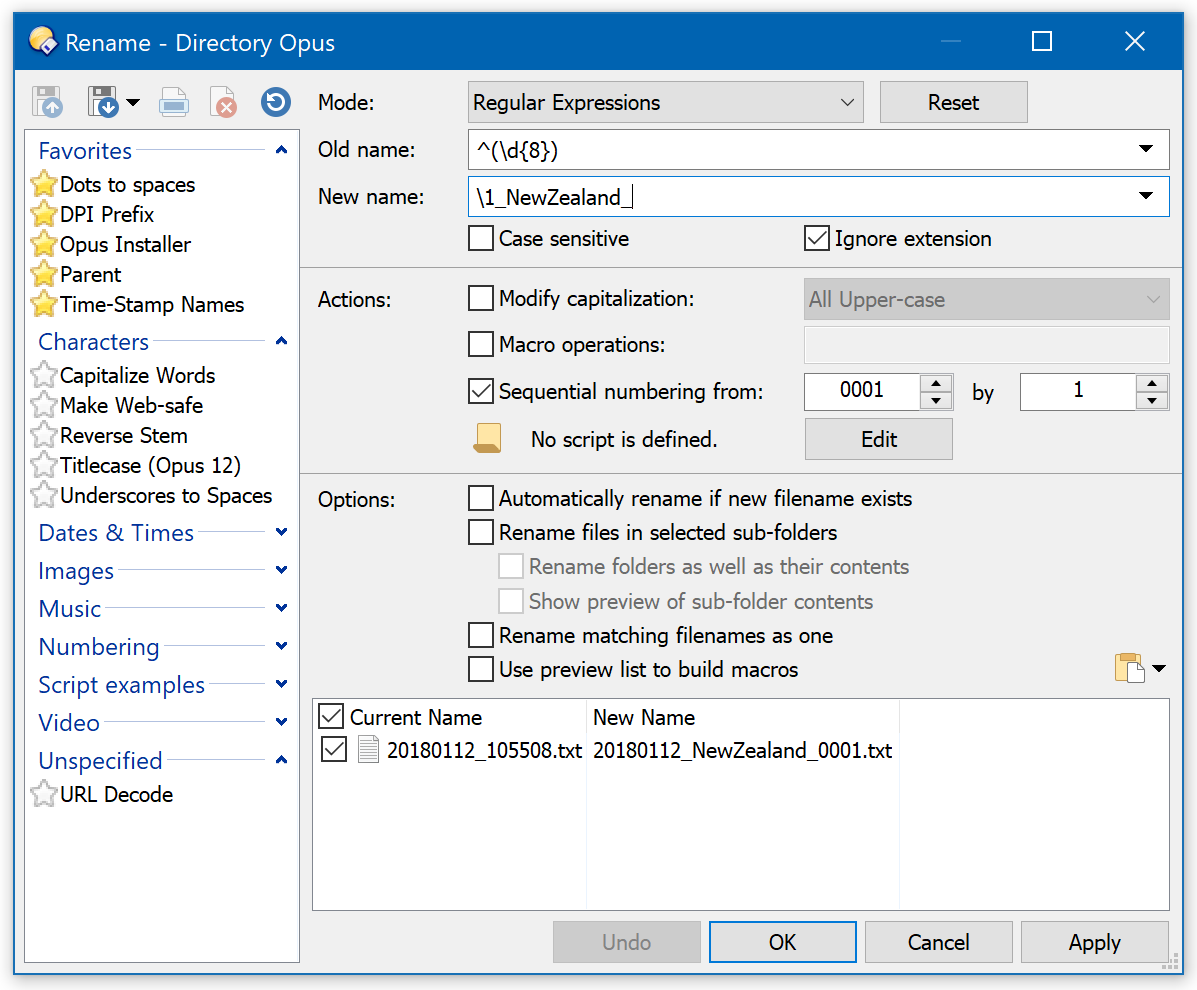This screenshot has width=1197, height=990.
Task: Select the Make Web-safe preset
Action: 131,405
